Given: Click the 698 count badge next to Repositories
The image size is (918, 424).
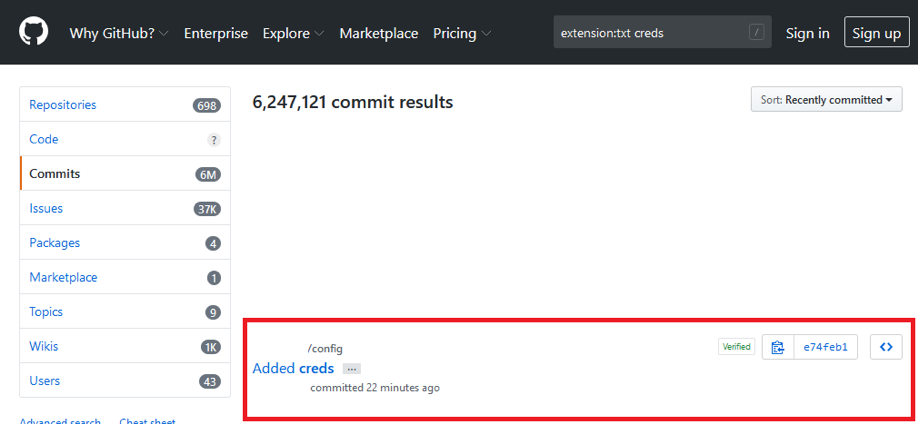Looking at the screenshot, I should point(207,106).
